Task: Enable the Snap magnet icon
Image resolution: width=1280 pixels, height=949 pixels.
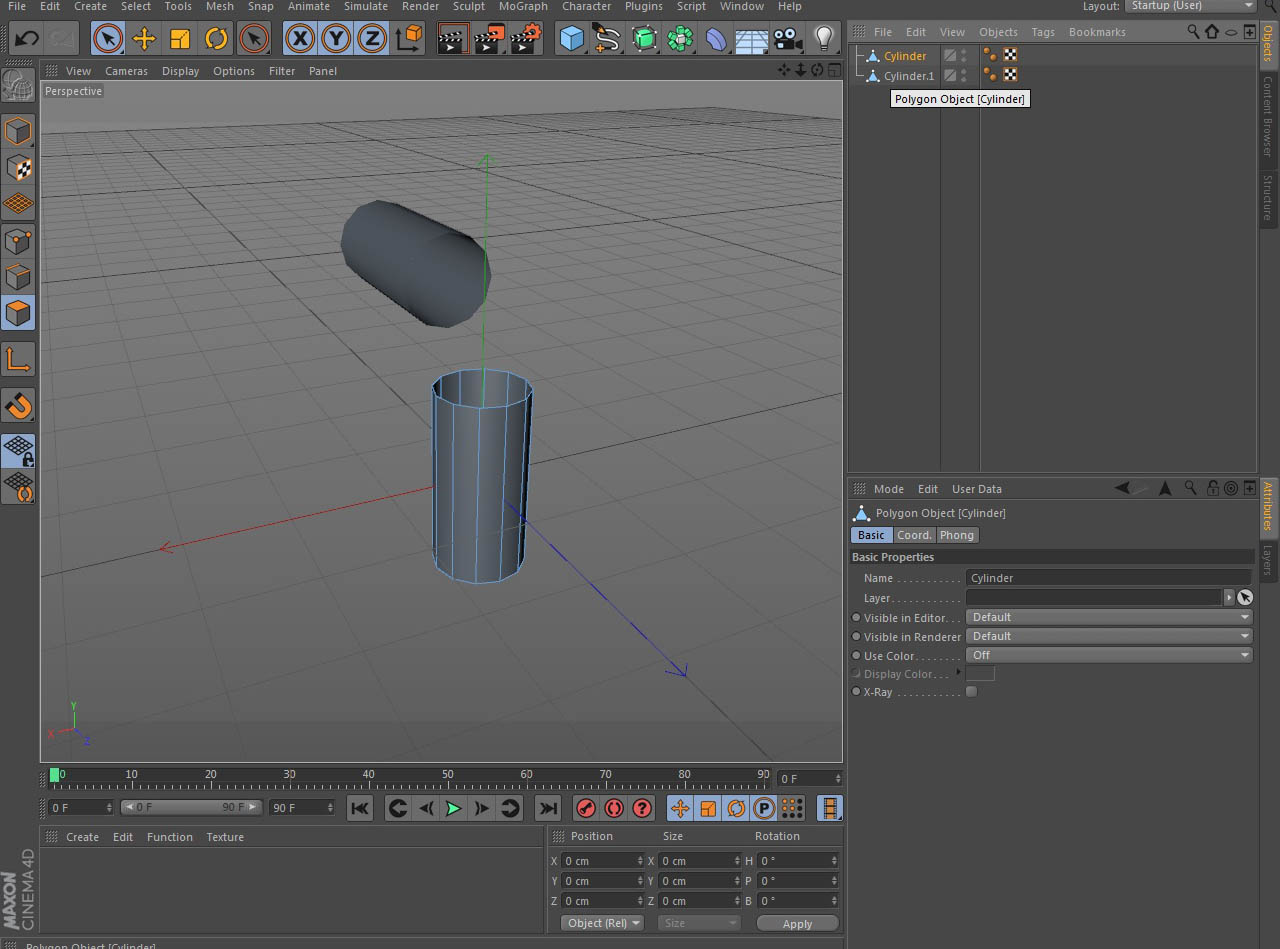Action: coord(18,406)
